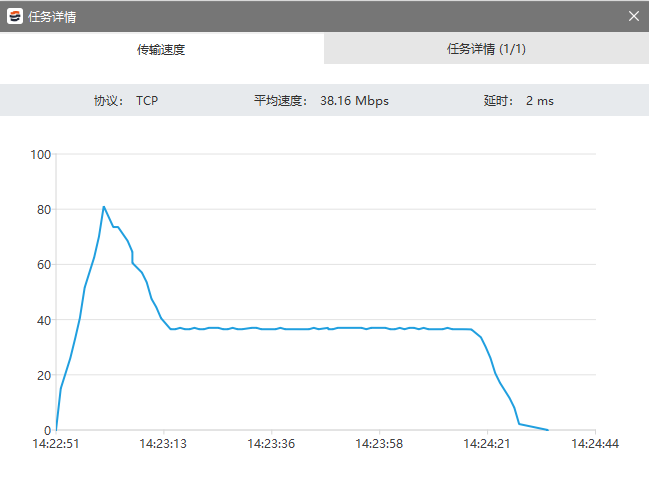Click the 14:24:21 time axis label
This screenshot has height=480, width=649.
point(487,443)
